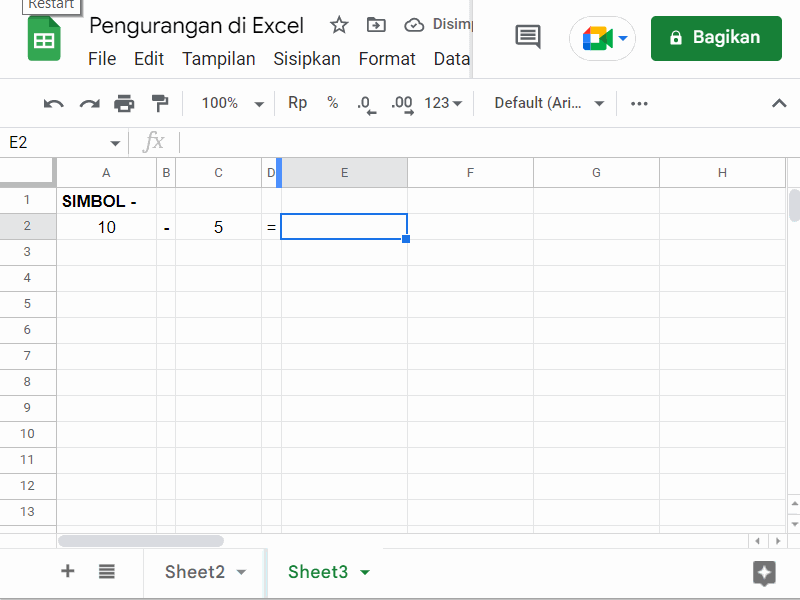Viewport: 800px width, 600px height.
Task: Open the Default (Ari... font dropdown
Action: [549, 104]
